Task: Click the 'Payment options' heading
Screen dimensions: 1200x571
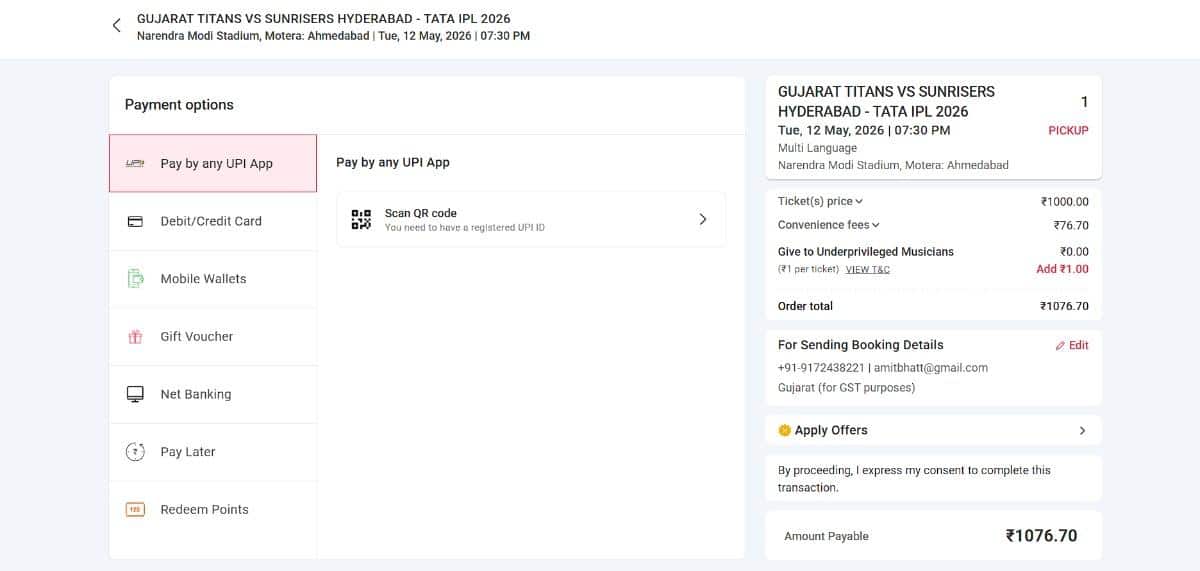Action: coord(179,105)
